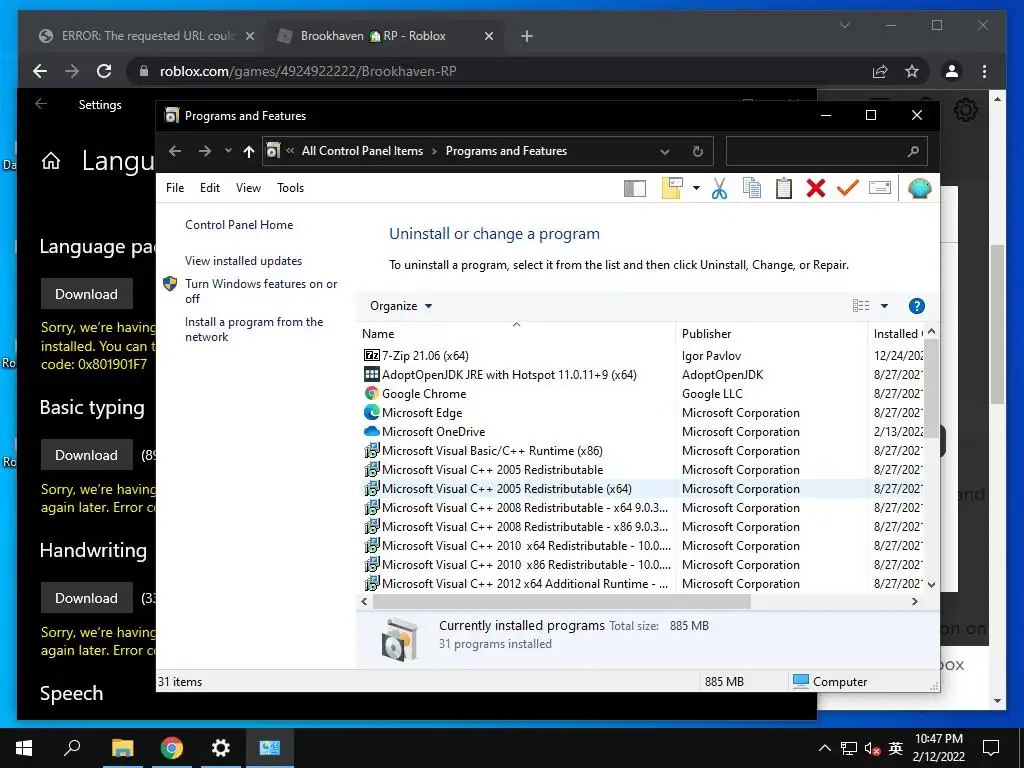
Task: Click the search magnifier in Programs and Features
Action: tap(913, 152)
